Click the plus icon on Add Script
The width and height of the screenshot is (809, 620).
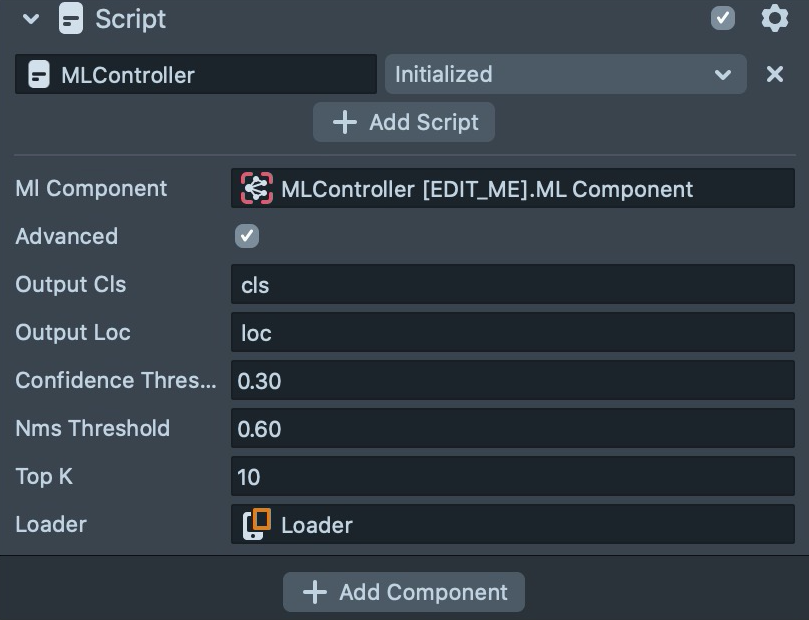345,122
